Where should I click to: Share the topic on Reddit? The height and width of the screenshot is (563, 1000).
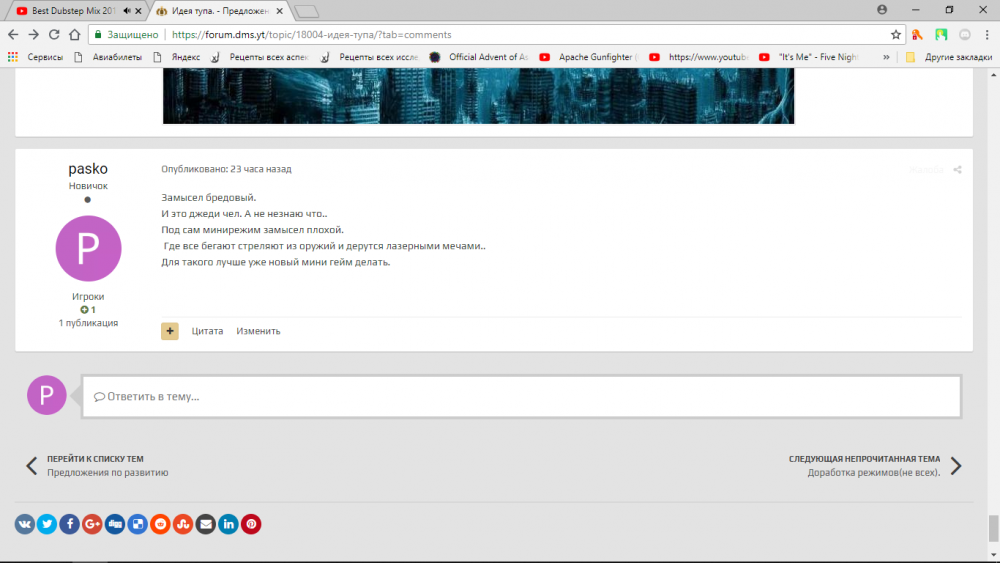160,523
